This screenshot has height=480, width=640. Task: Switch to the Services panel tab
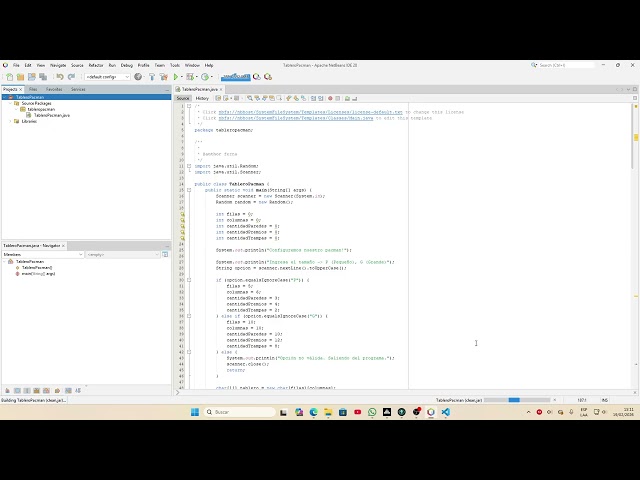(x=78, y=89)
